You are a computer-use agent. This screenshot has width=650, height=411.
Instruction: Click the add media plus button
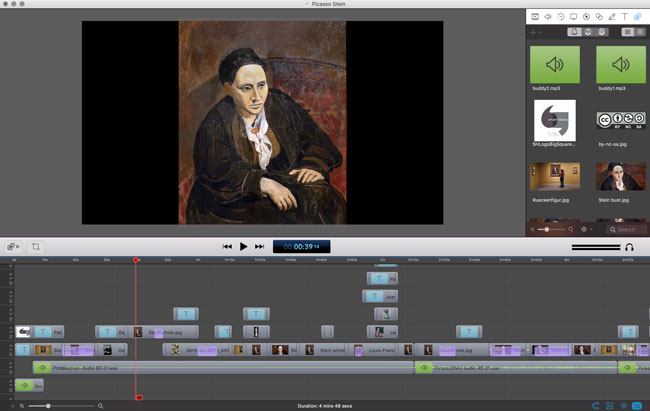pos(533,32)
